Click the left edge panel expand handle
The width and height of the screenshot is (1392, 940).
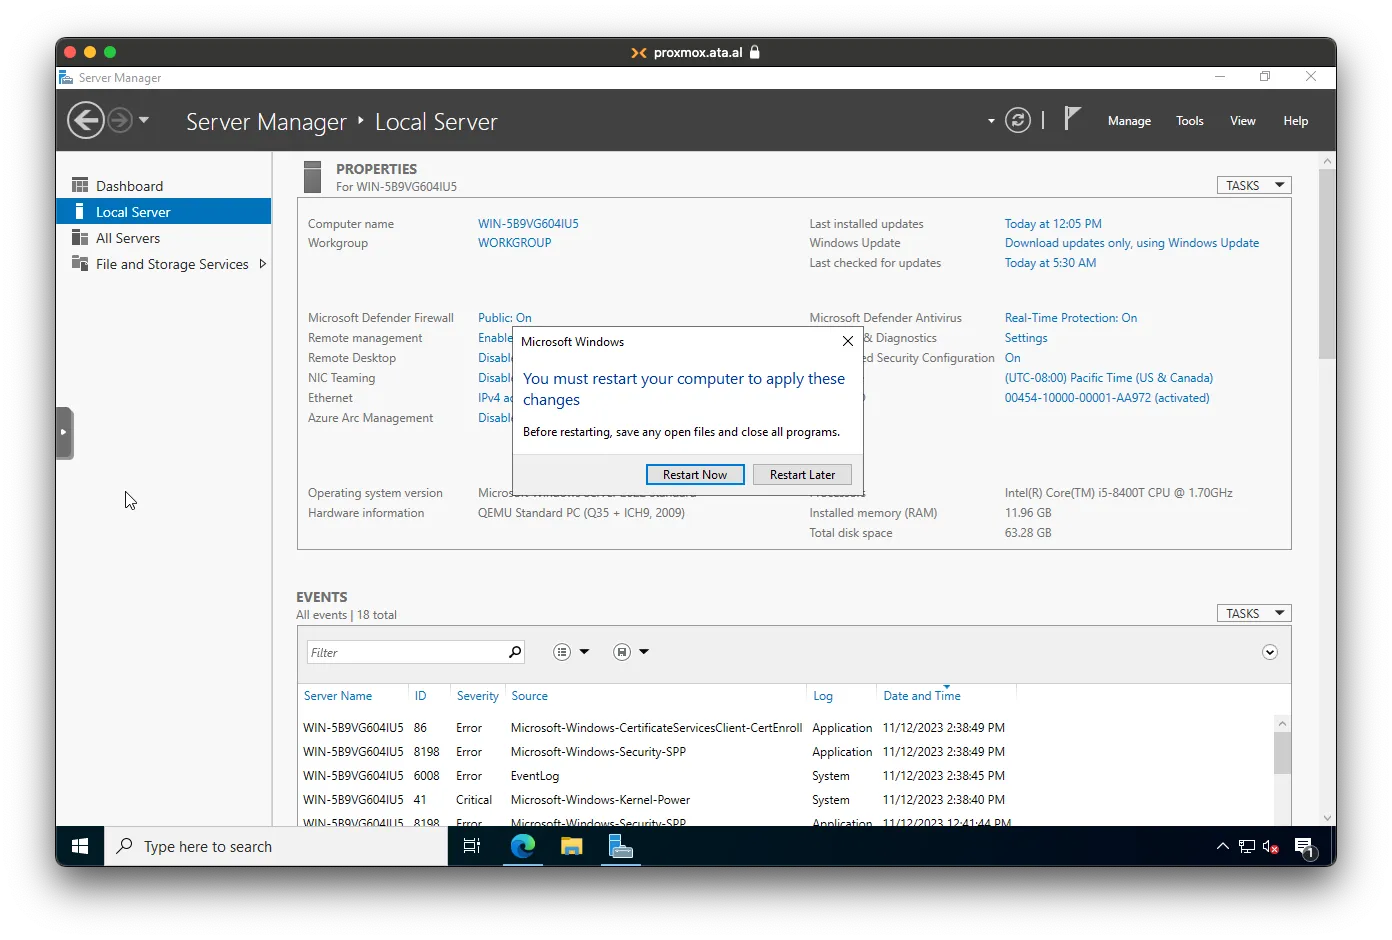[x=64, y=433]
